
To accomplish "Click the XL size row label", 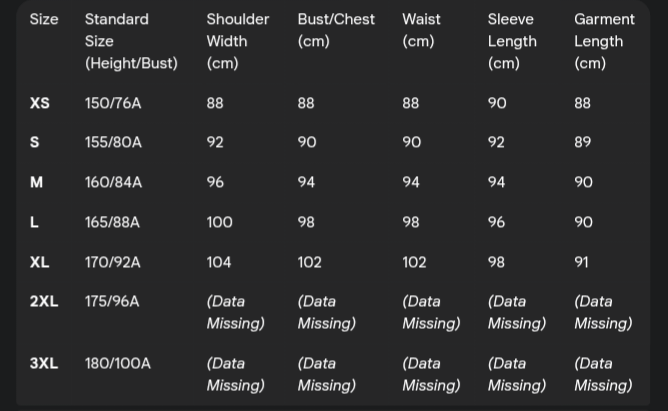I will click(40, 262).
